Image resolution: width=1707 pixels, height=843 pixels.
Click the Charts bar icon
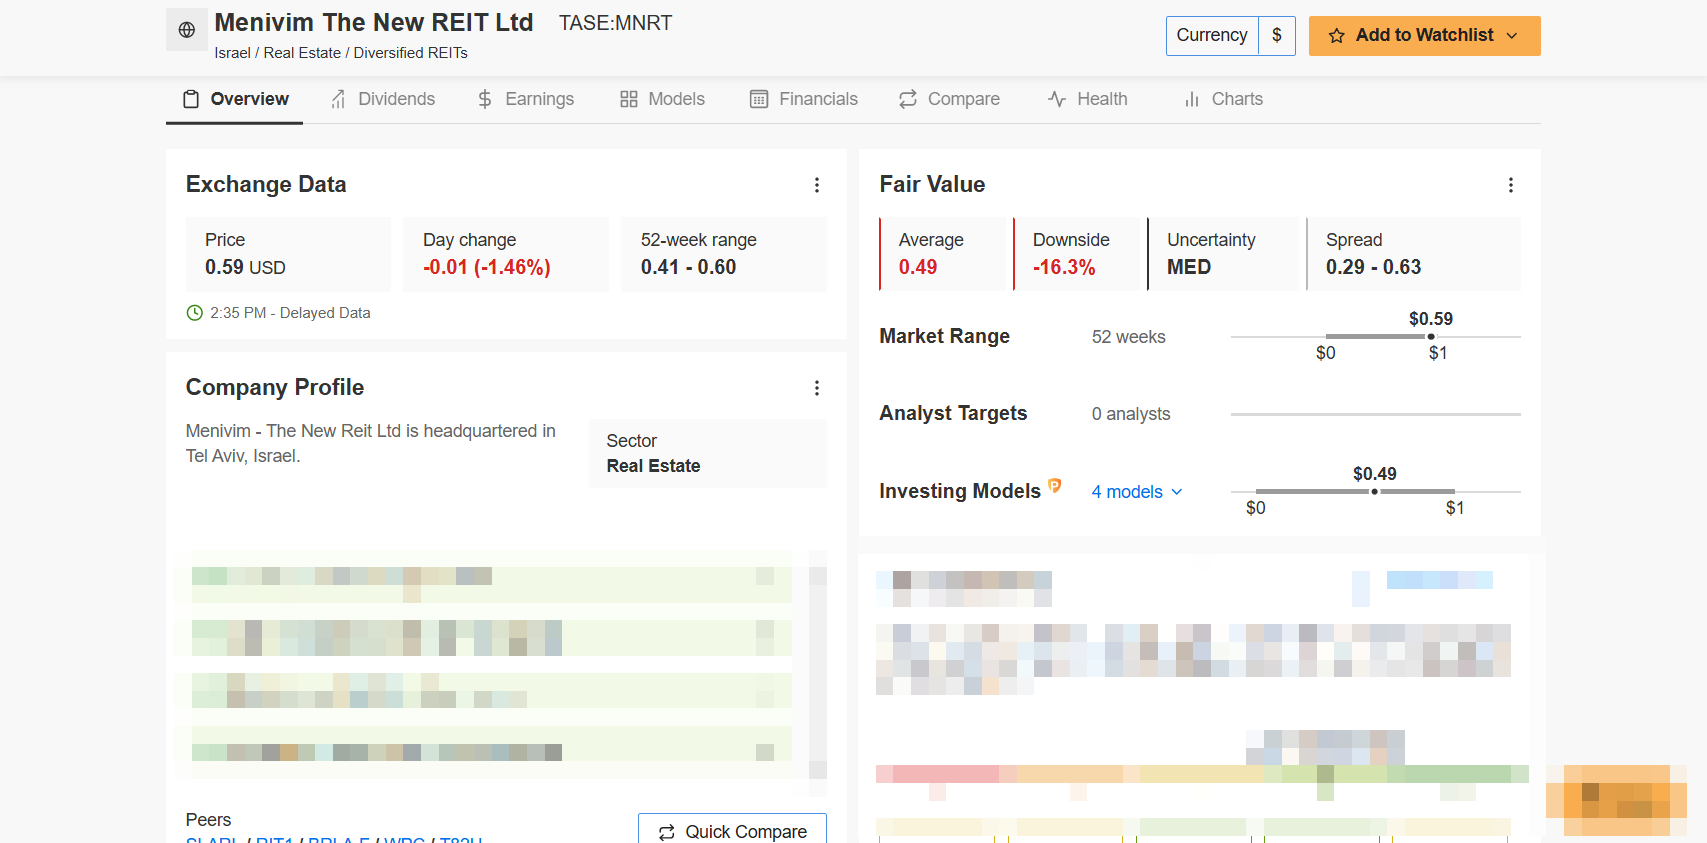pyautogui.click(x=1192, y=99)
